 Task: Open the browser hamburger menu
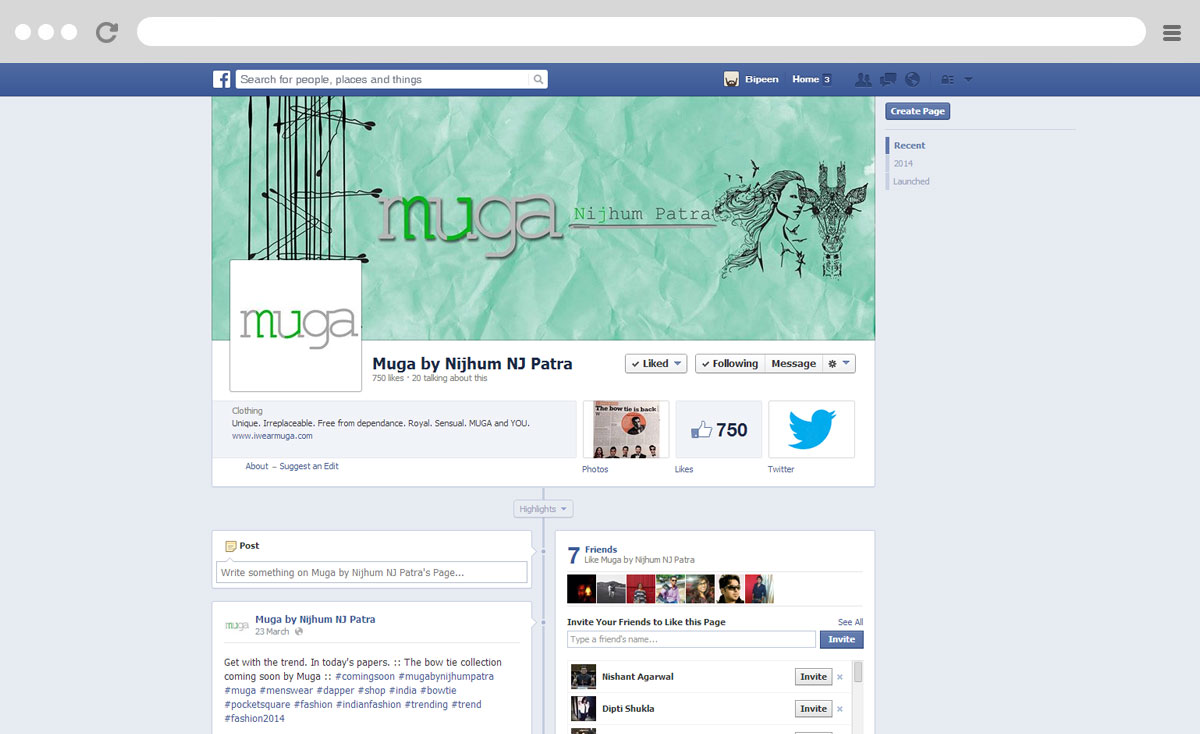pos(1172,32)
